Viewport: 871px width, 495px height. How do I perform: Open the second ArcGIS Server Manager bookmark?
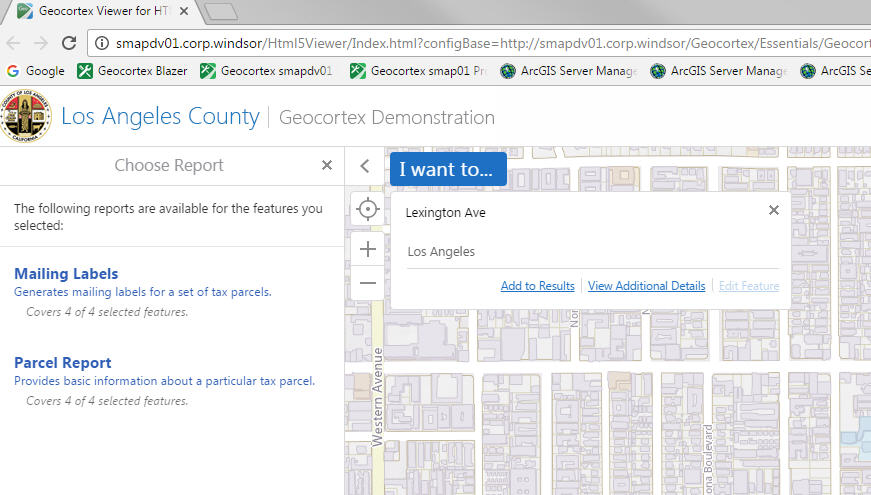pos(718,71)
